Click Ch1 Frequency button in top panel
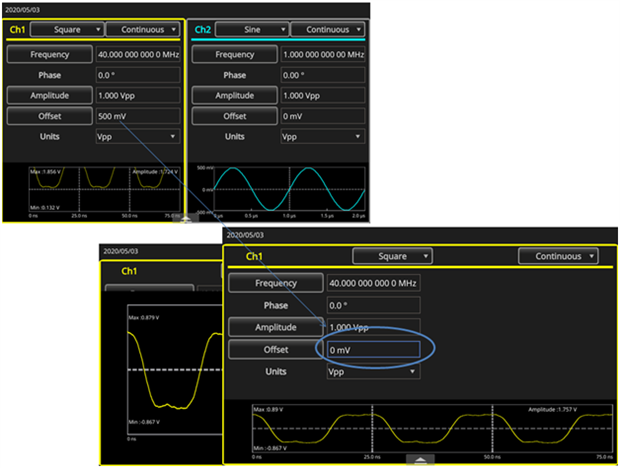620x468 pixels. 50,55
